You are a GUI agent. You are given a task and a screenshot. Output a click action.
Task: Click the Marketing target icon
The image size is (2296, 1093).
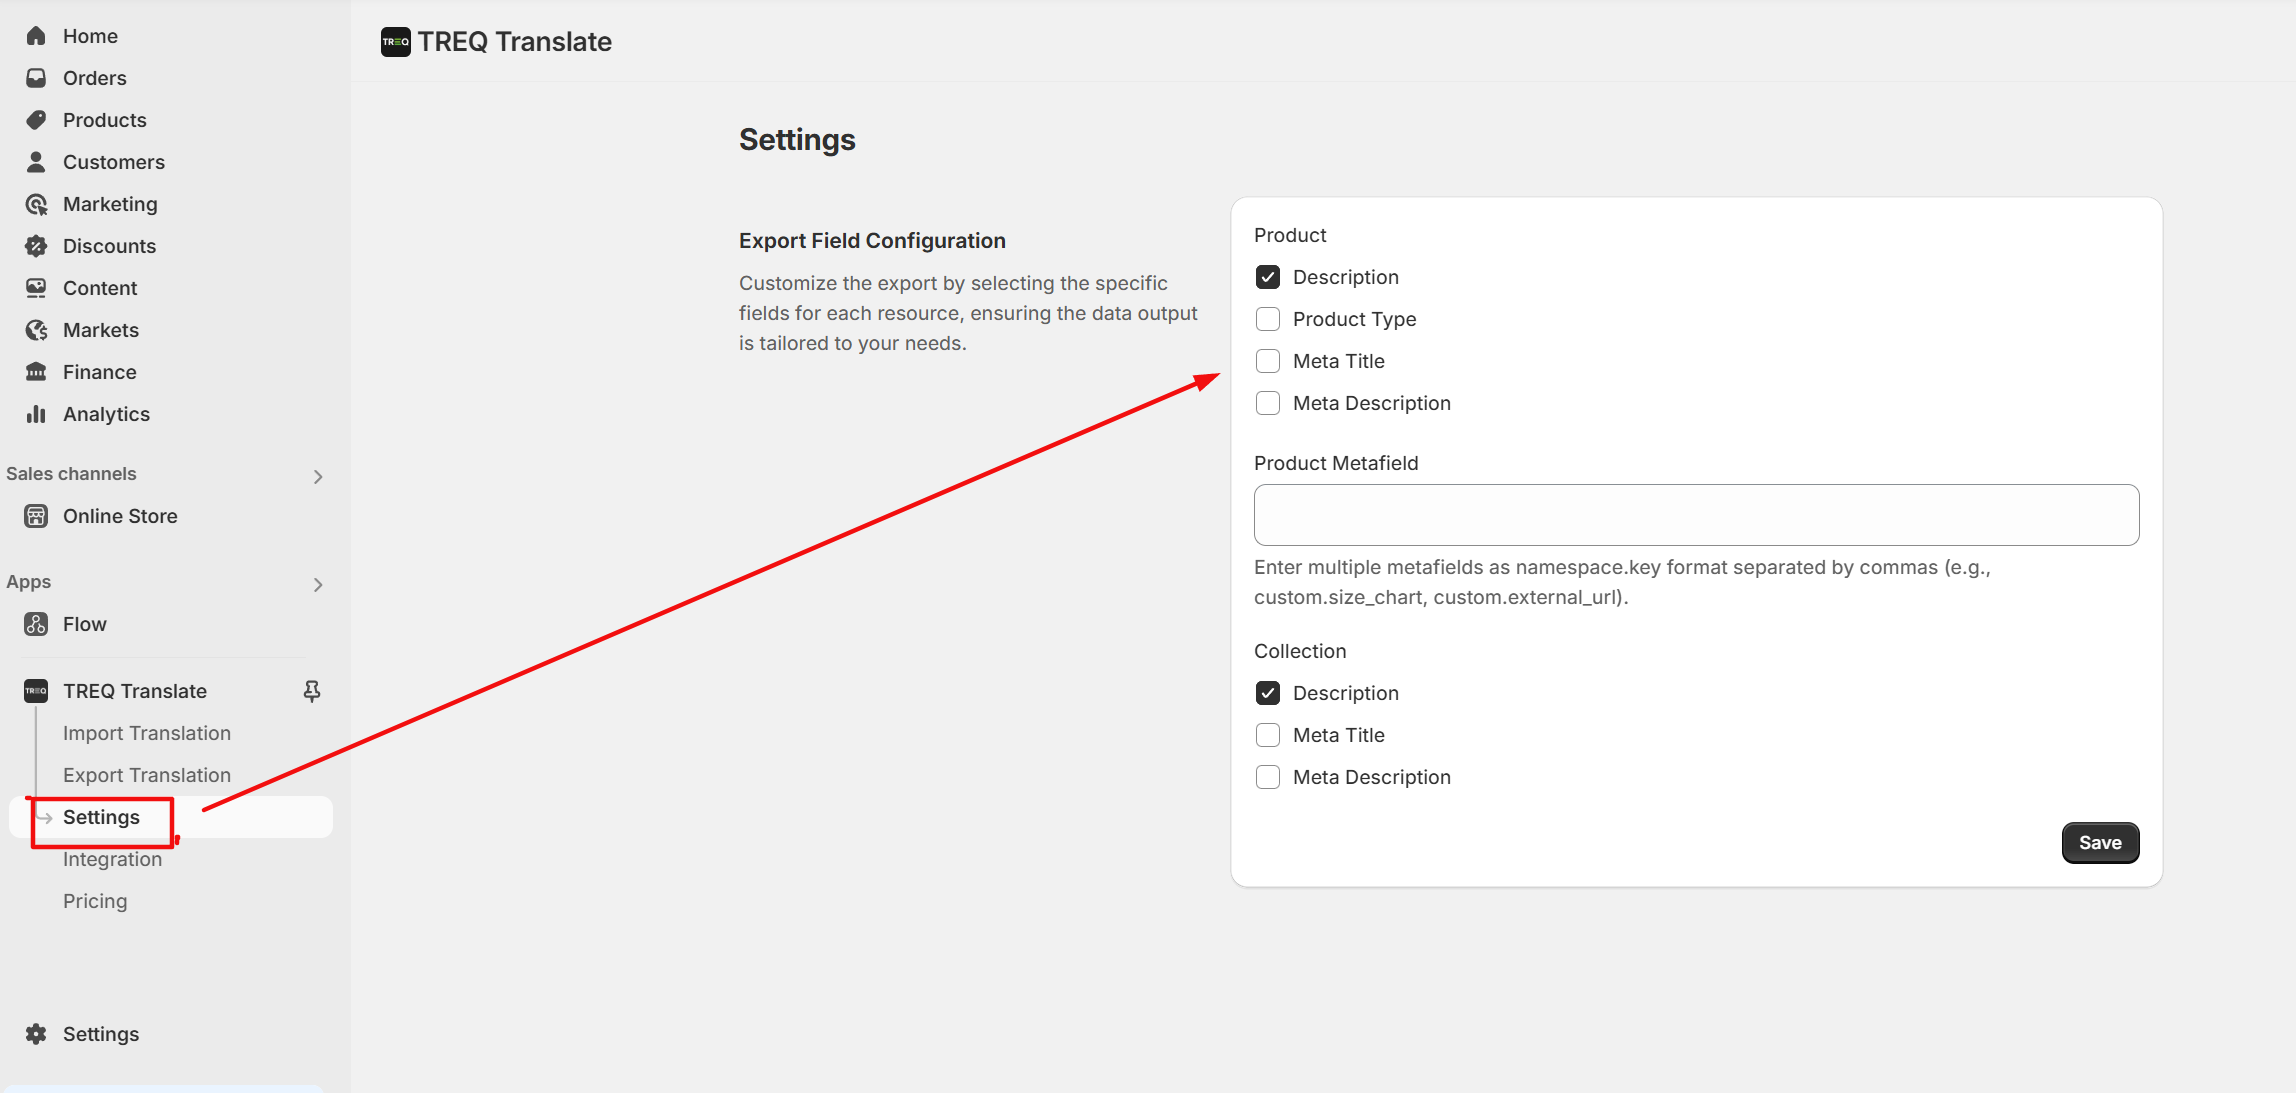pos(36,204)
